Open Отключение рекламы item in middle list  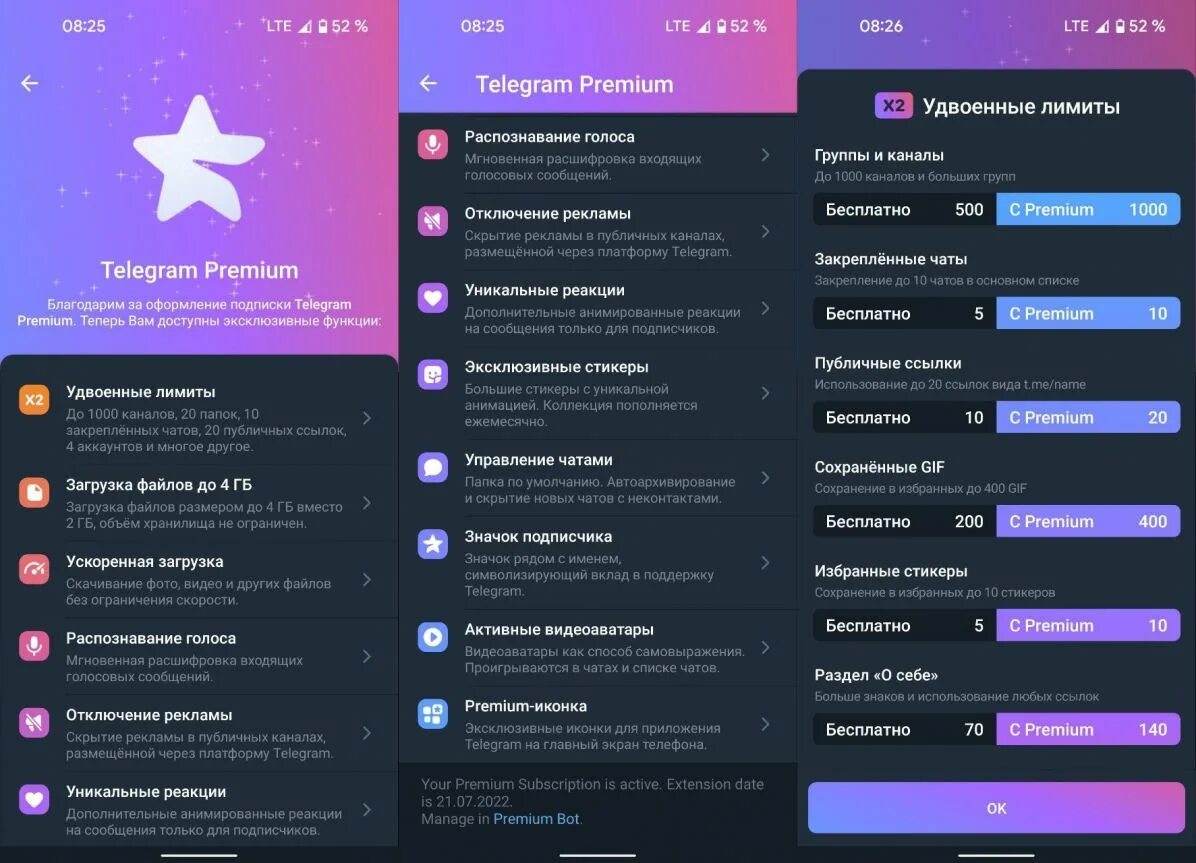tap(597, 232)
